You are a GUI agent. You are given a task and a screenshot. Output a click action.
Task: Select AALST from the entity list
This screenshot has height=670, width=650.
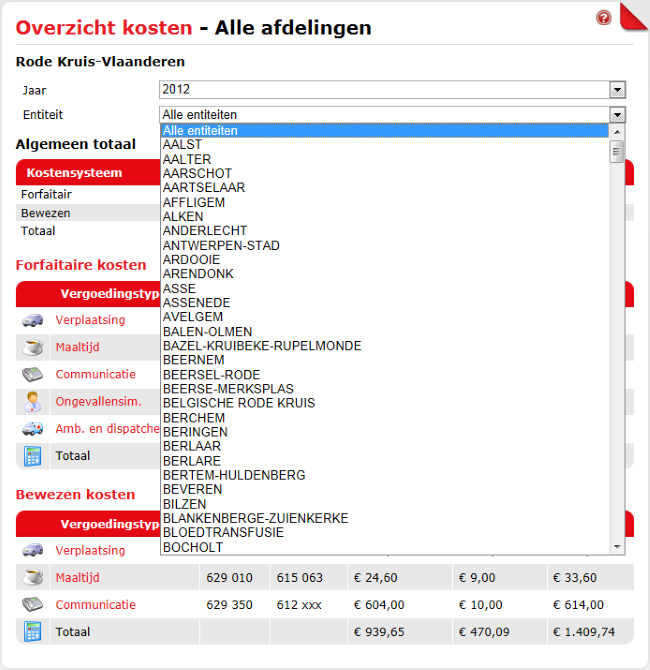click(x=385, y=144)
